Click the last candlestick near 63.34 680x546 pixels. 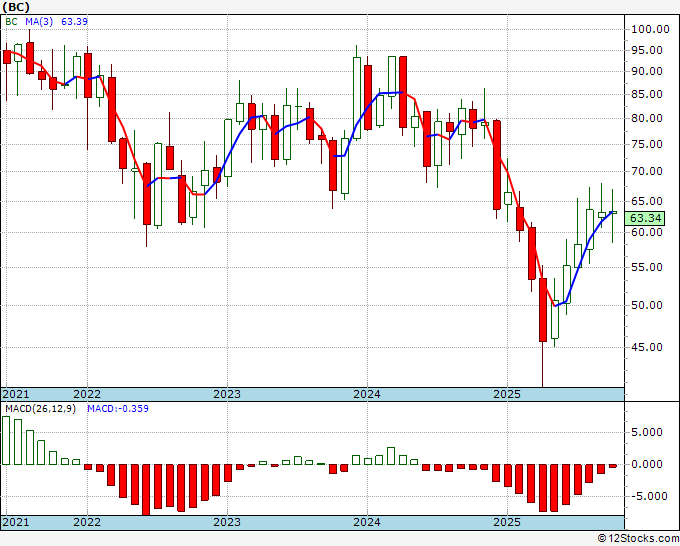pos(613,212)
